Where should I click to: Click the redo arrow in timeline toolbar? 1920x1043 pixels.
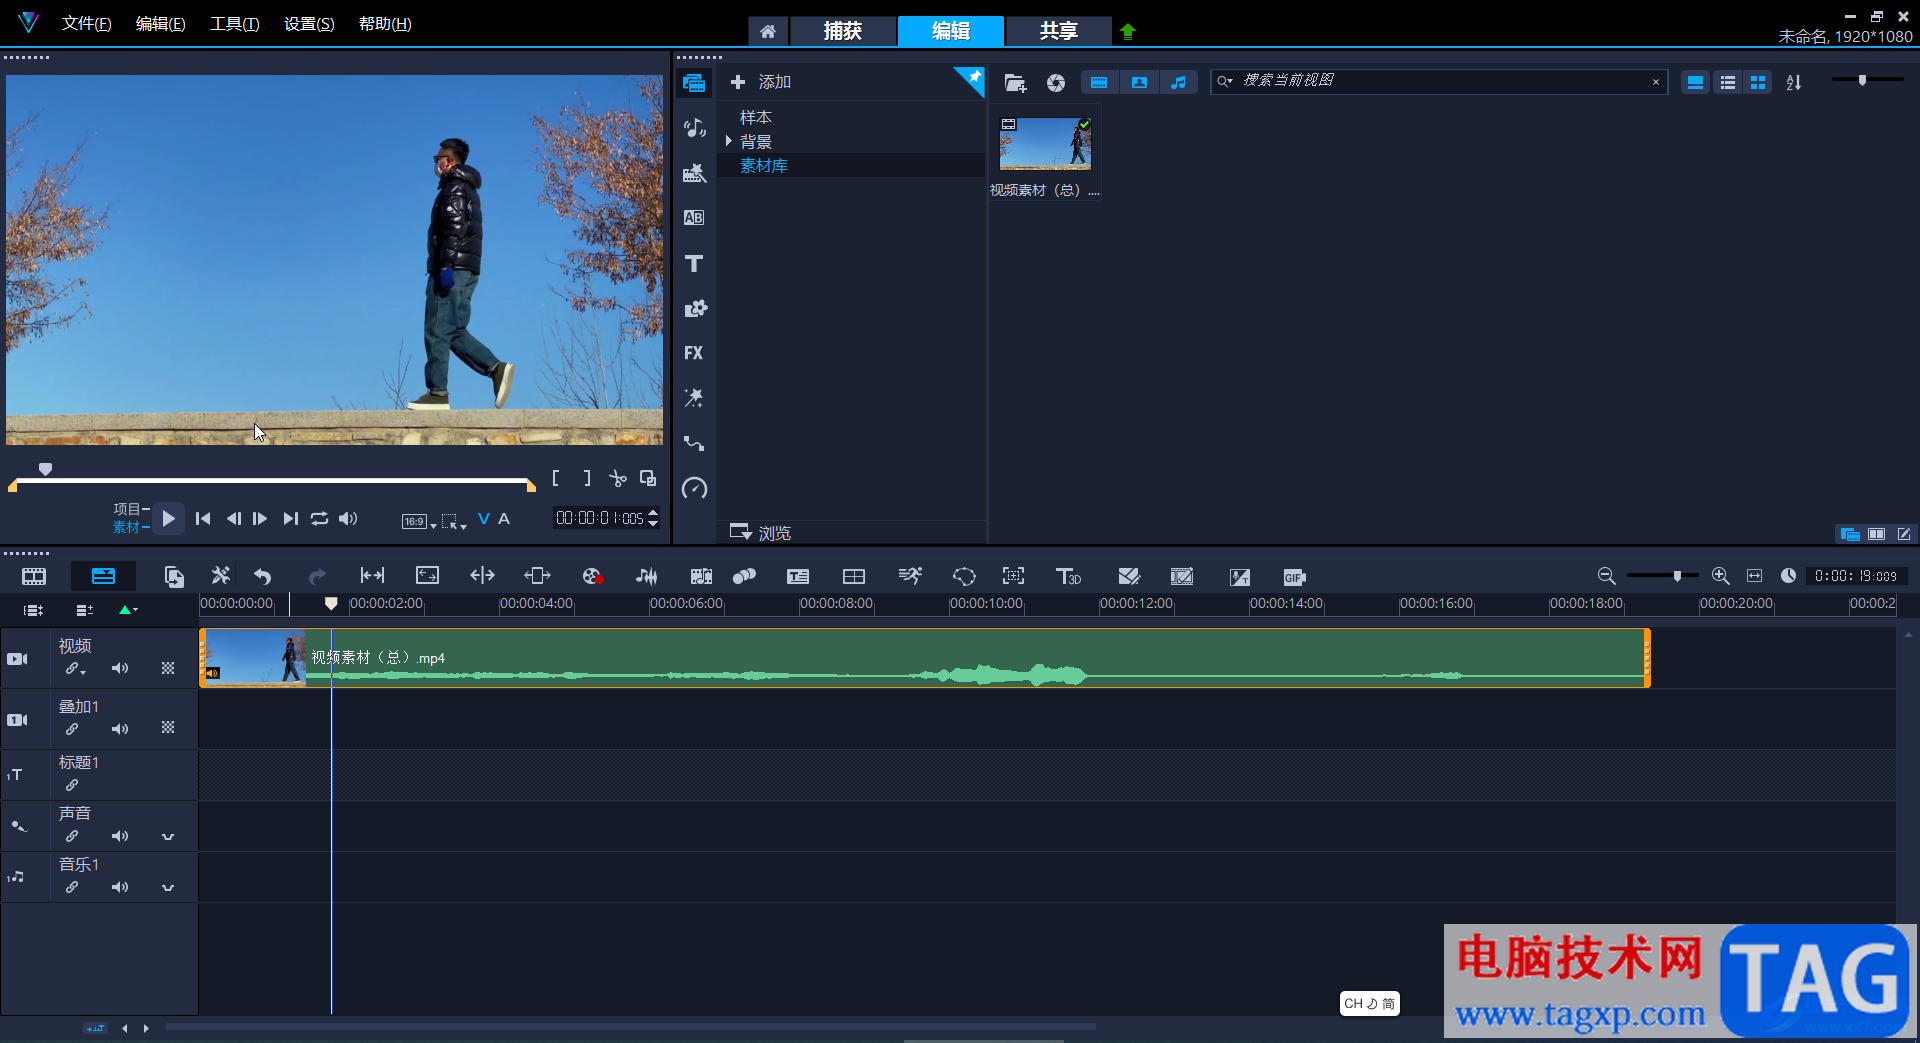pos(317,576)
